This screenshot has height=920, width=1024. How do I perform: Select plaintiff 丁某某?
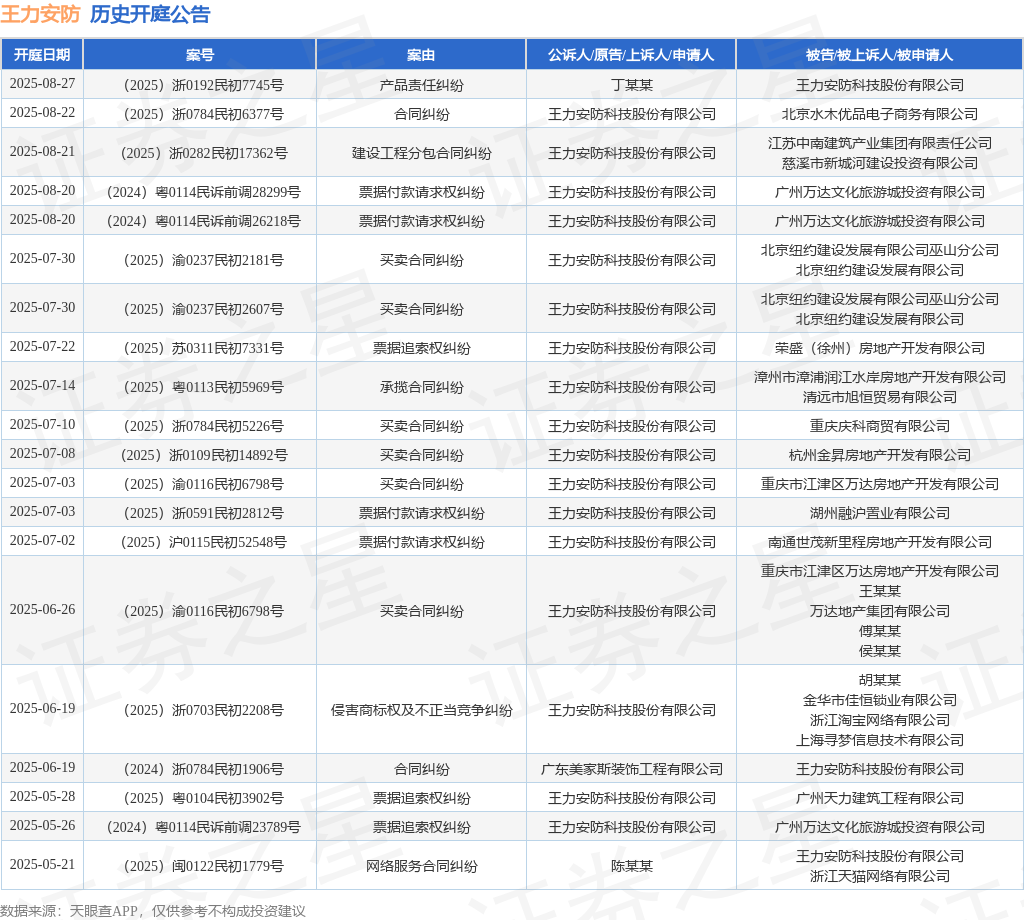(x=632, y=85)
